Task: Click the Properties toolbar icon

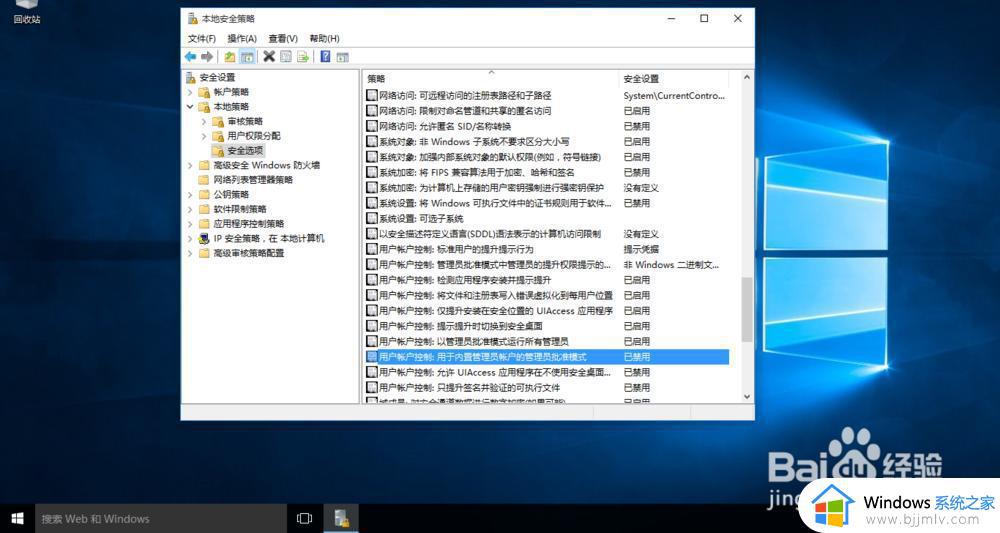Action: coord(286,57)
